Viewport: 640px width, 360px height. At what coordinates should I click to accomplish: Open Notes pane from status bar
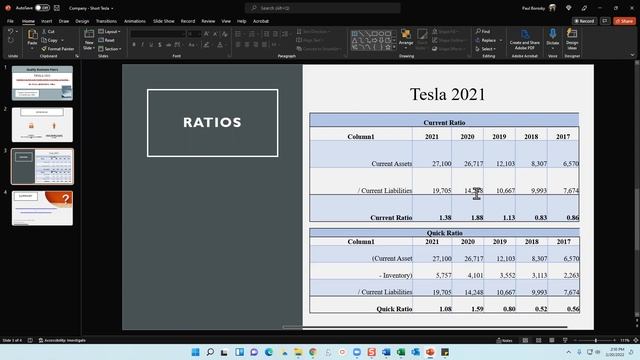pyautogui.click(x=504, y=340)
